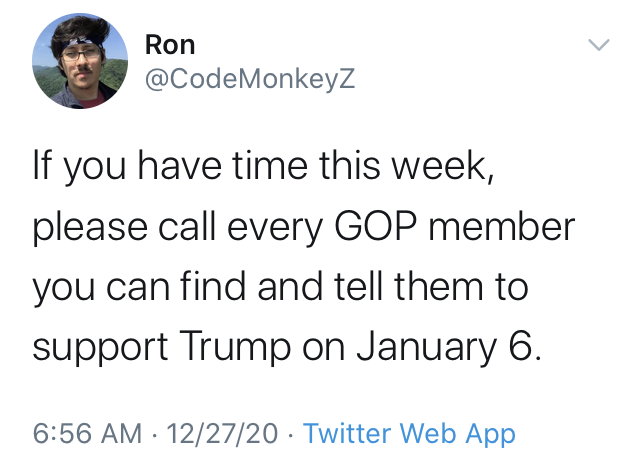
Task: Click the line "If you have time this week,"
Action: coord(264,166)
